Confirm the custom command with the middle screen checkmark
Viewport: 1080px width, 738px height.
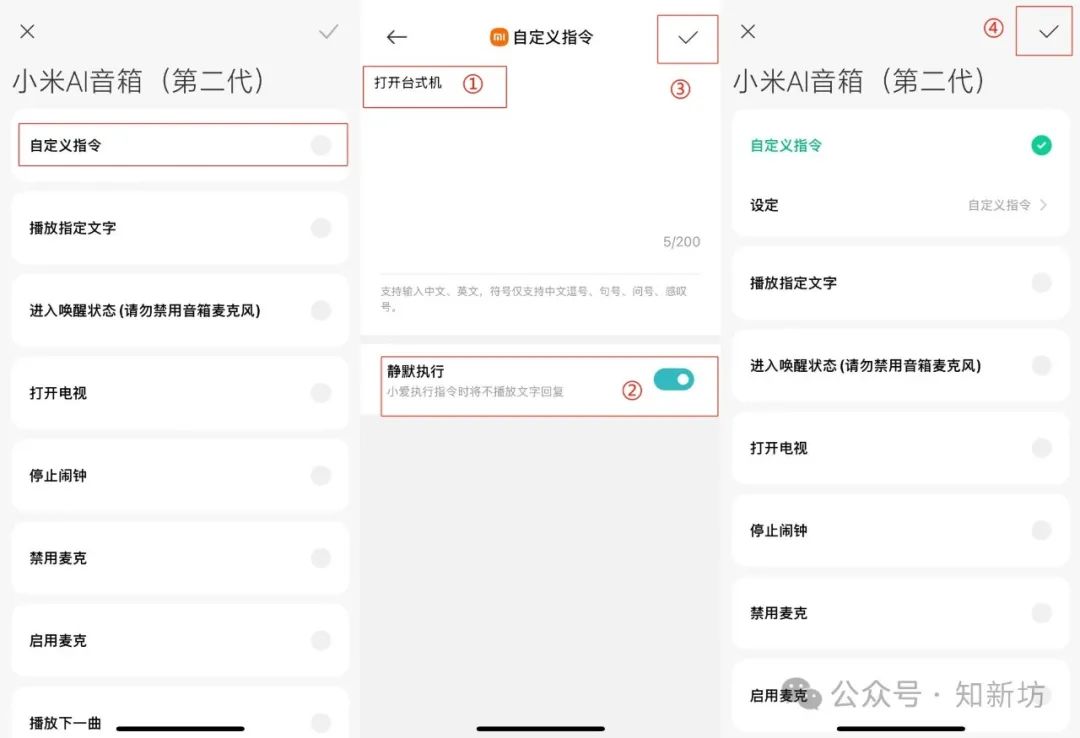687,38
